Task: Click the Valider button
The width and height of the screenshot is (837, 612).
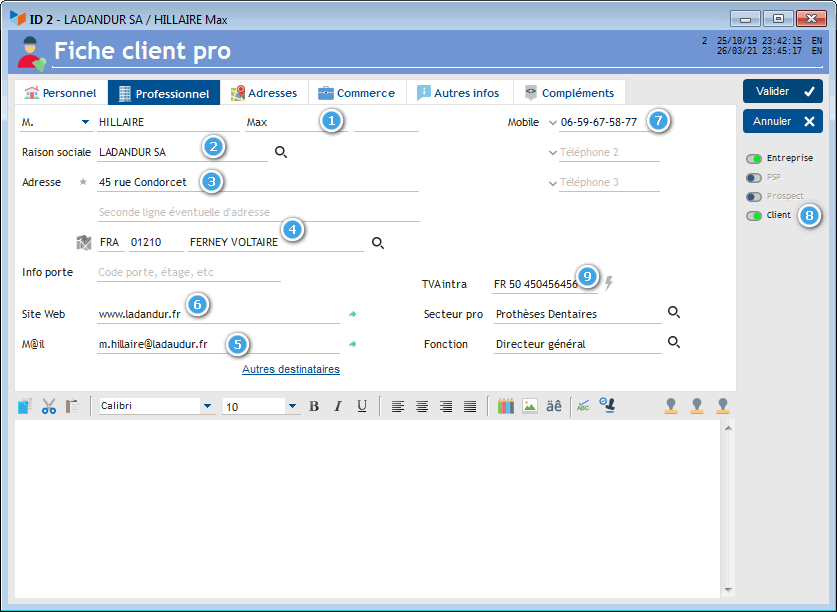Action: point(782,91)
